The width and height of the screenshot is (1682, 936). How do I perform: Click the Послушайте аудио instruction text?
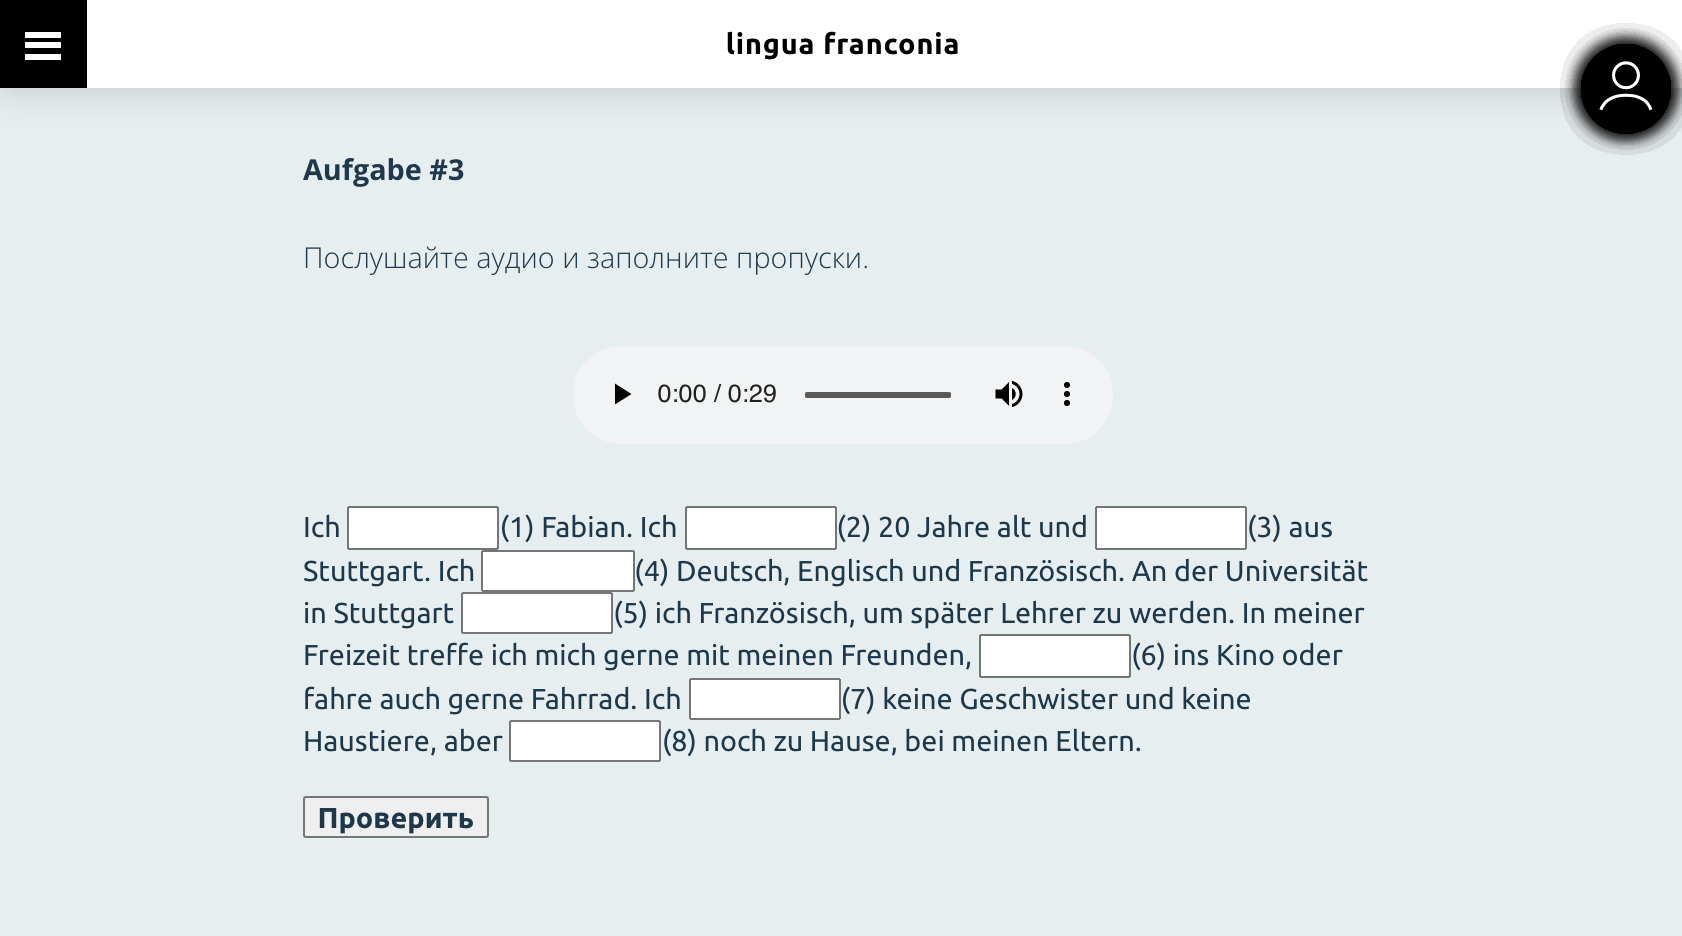pos(585,258)
